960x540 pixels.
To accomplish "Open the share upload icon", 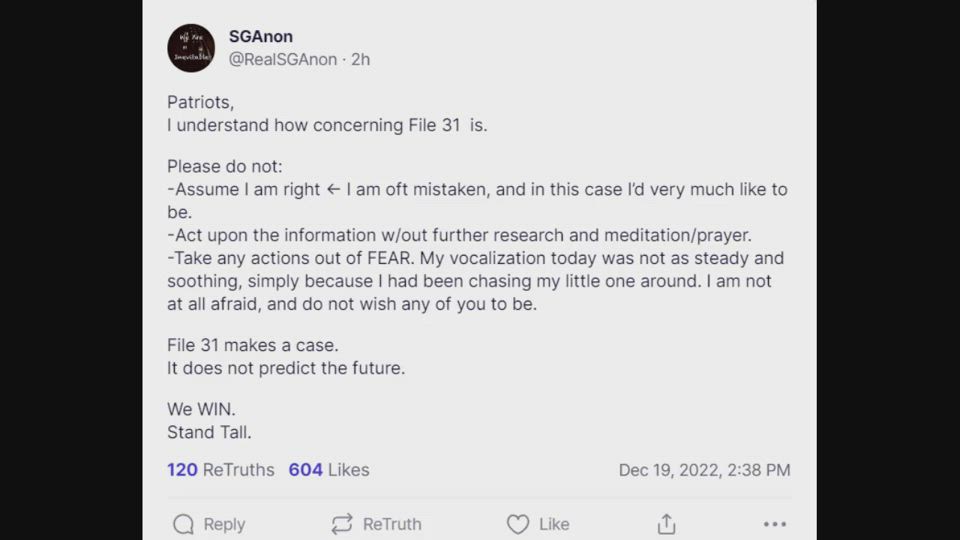I will (667, 524).
